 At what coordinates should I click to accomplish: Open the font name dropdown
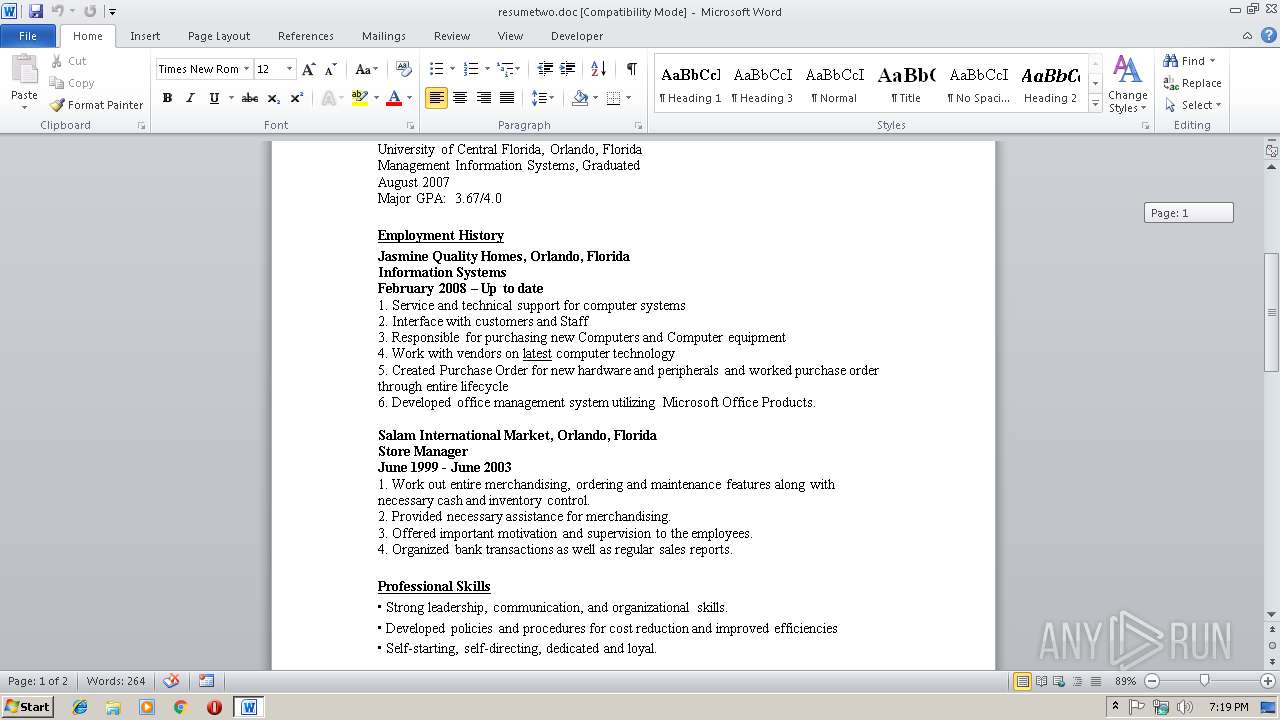[246, 69]
